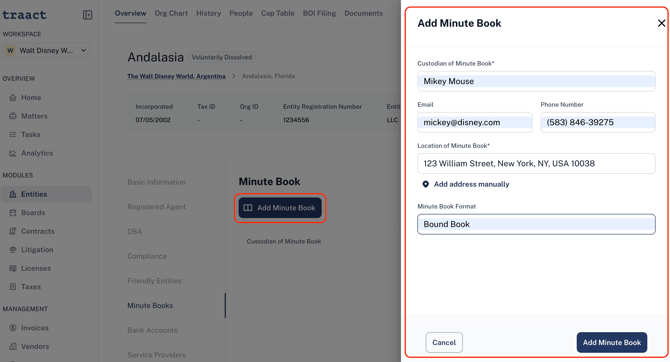
Task: Select Service Providers section
Action: (156, 355)
